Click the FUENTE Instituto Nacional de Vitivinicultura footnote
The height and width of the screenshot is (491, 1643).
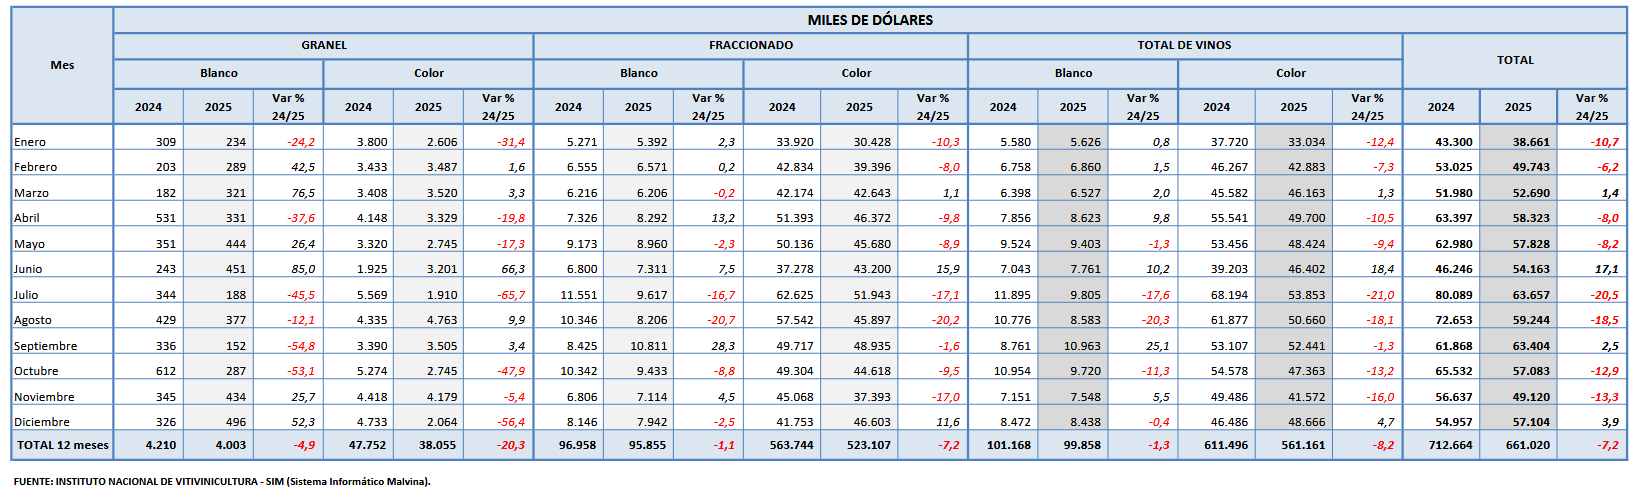[x=222, y=481]
